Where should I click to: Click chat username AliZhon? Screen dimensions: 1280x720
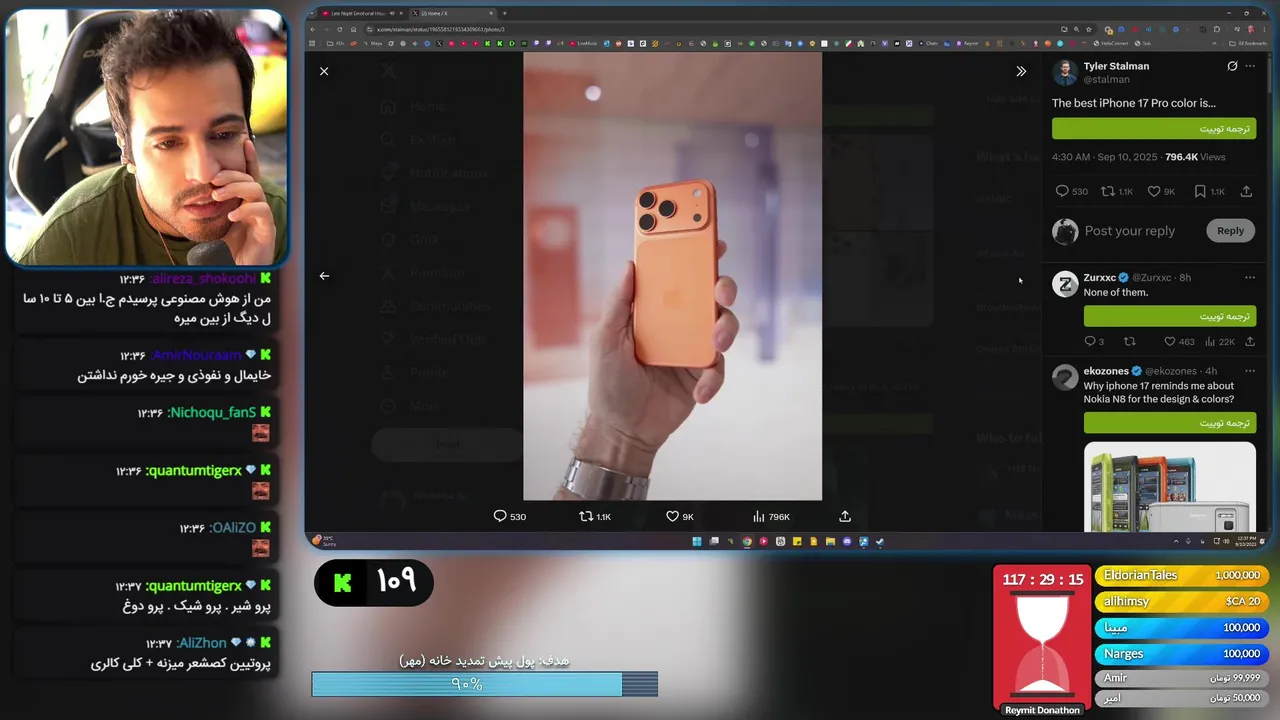click(x=202, y=643)
